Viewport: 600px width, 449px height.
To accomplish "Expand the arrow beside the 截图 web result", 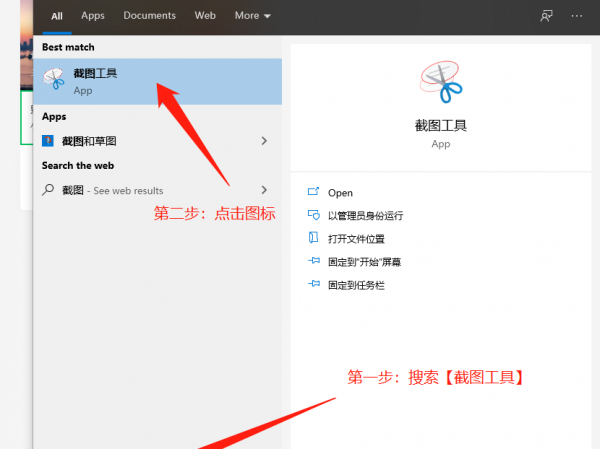I will tap(264, 190).
